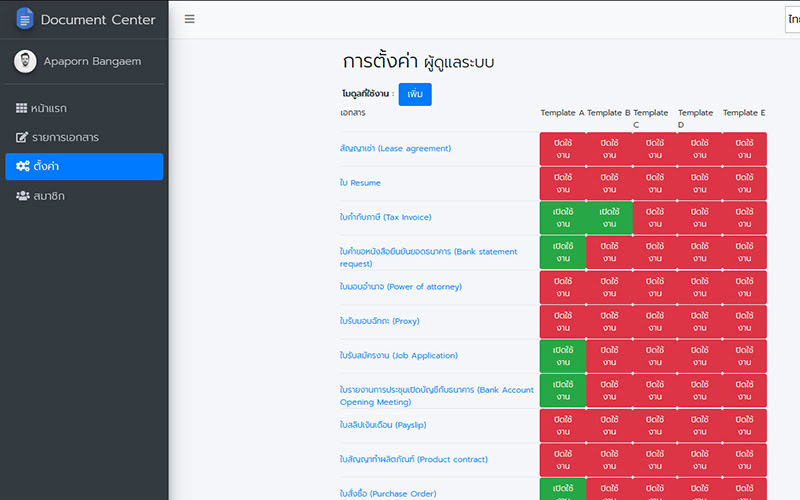The image size is (800, 500).
Task: Enable Template E for Power of attorney
Action: (x=744, y=286)
